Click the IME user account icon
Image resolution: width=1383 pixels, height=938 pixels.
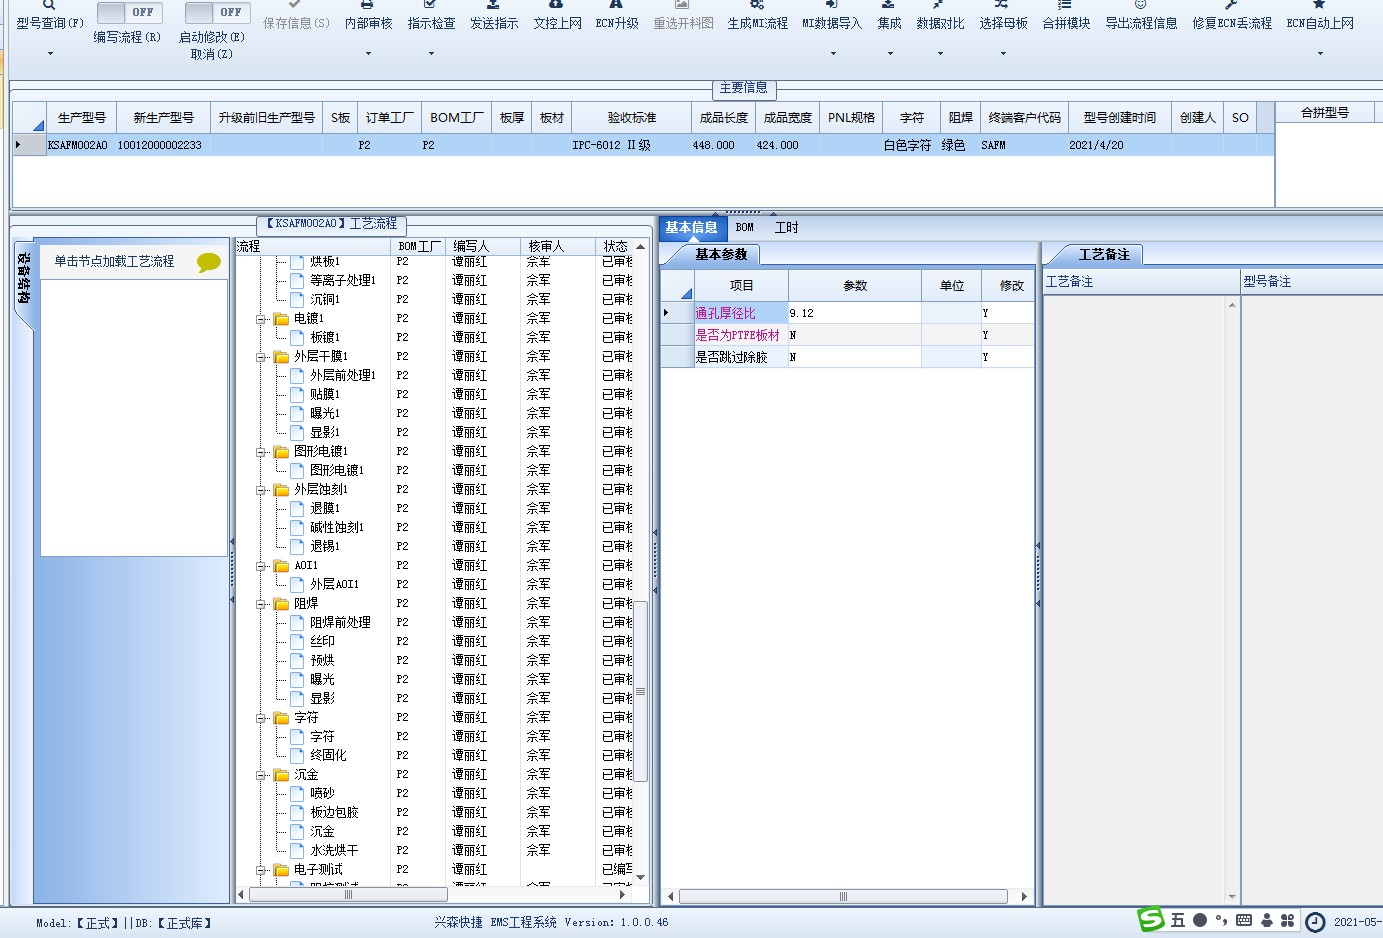1267,920
